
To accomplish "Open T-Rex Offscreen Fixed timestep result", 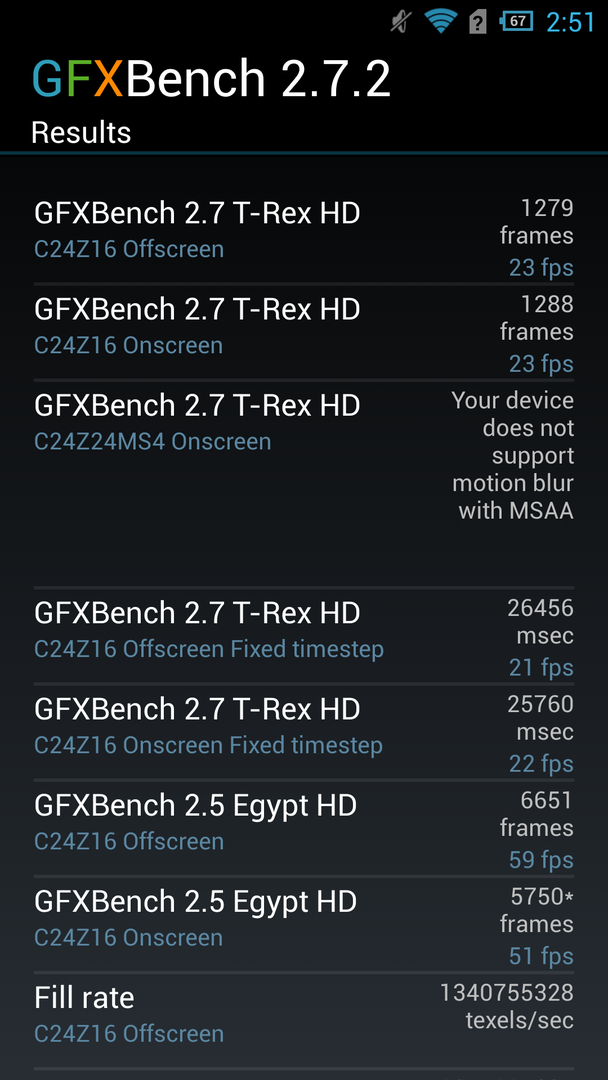I will (x=209, y=630).
